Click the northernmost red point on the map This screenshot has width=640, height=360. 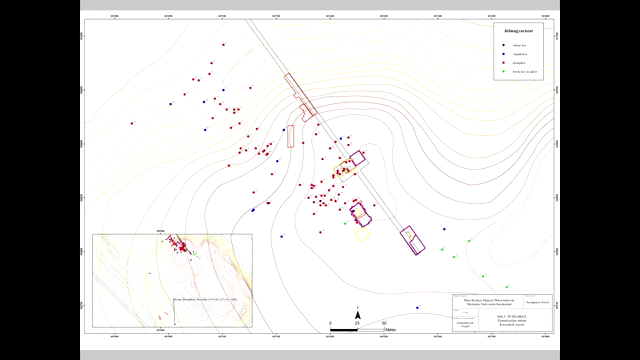click(223, 45)
